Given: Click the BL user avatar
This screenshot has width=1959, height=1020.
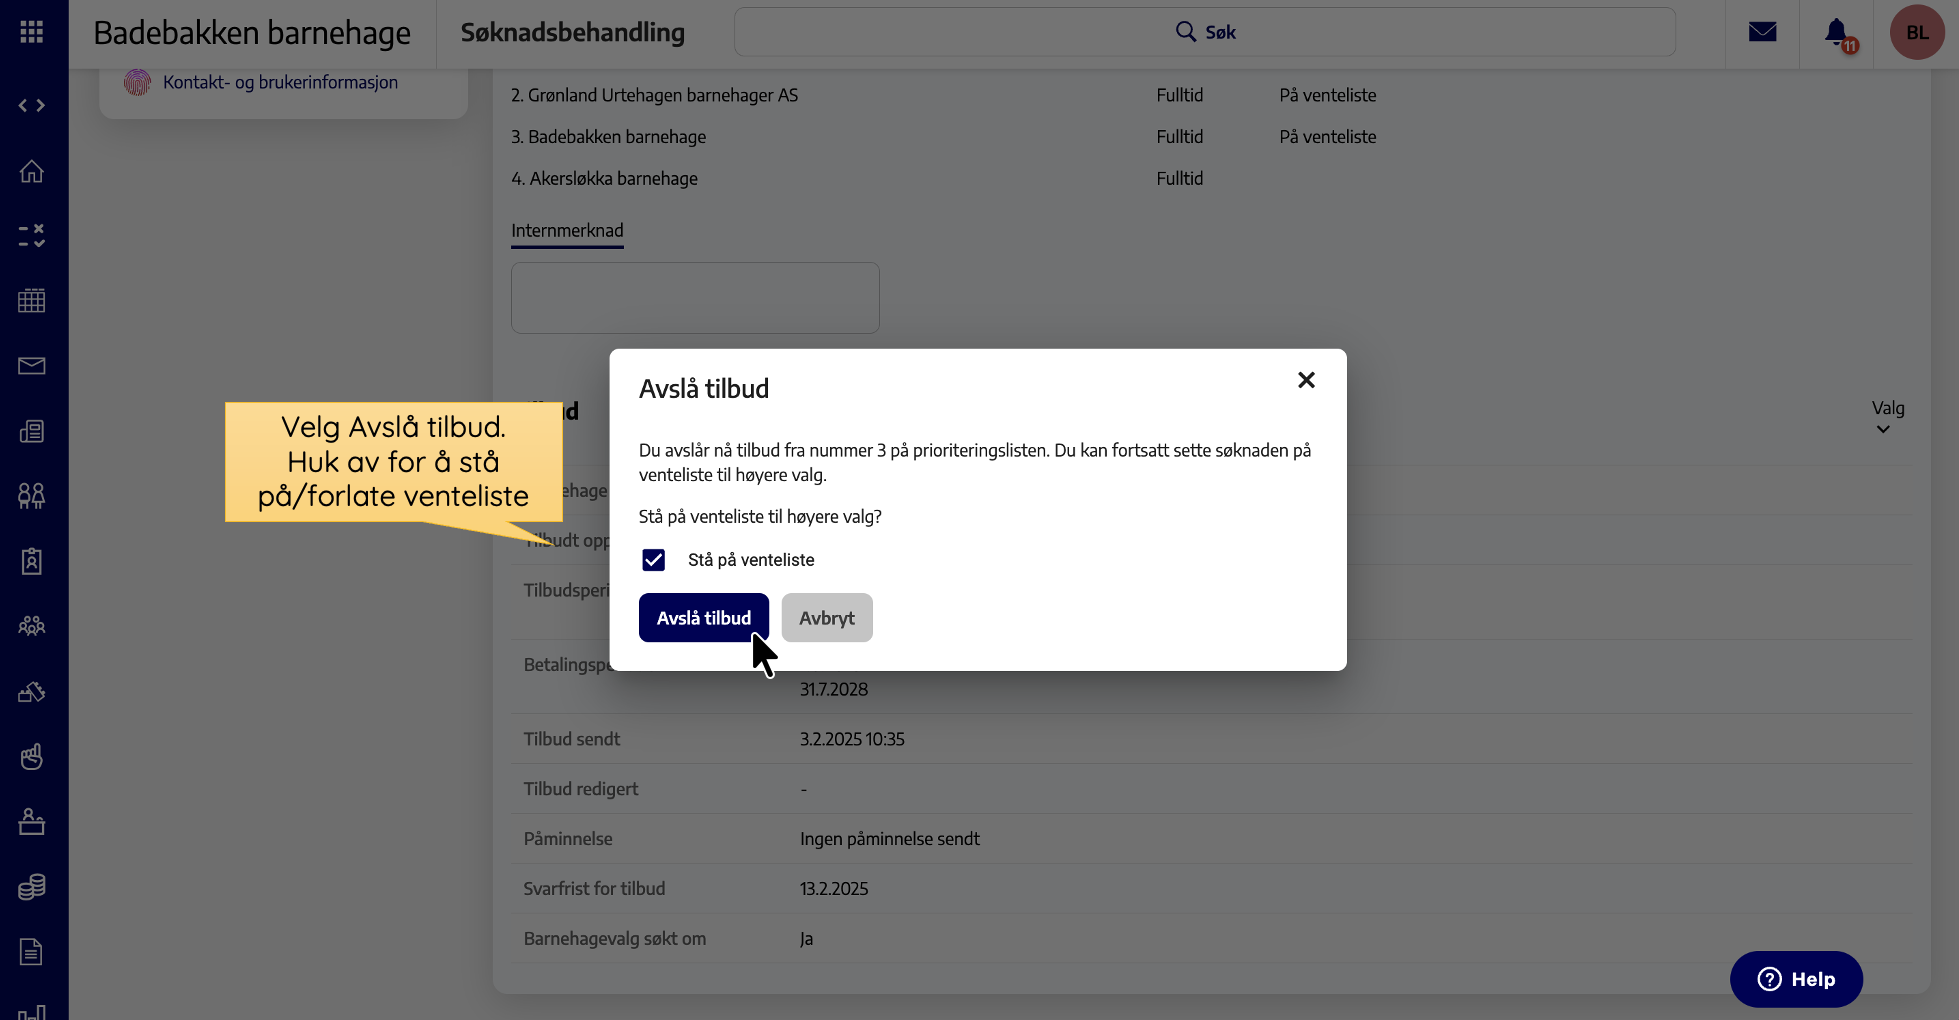Looking at the screenshot, I should pyautogui.click(x=1916, y=32).
